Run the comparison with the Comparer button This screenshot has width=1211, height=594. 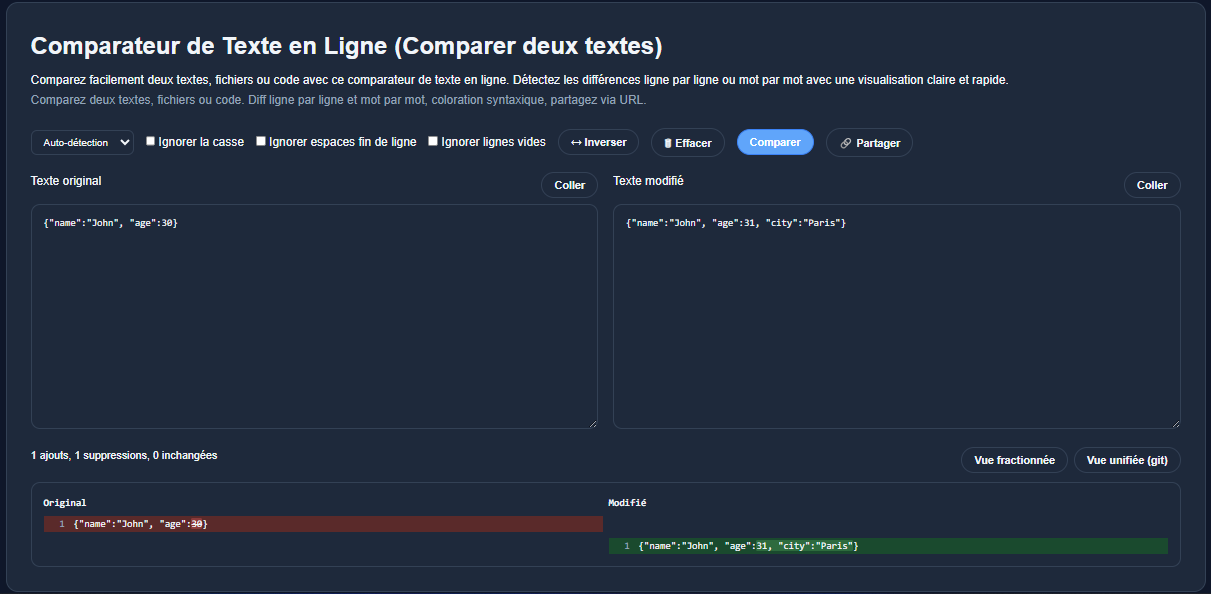(775, 142)
